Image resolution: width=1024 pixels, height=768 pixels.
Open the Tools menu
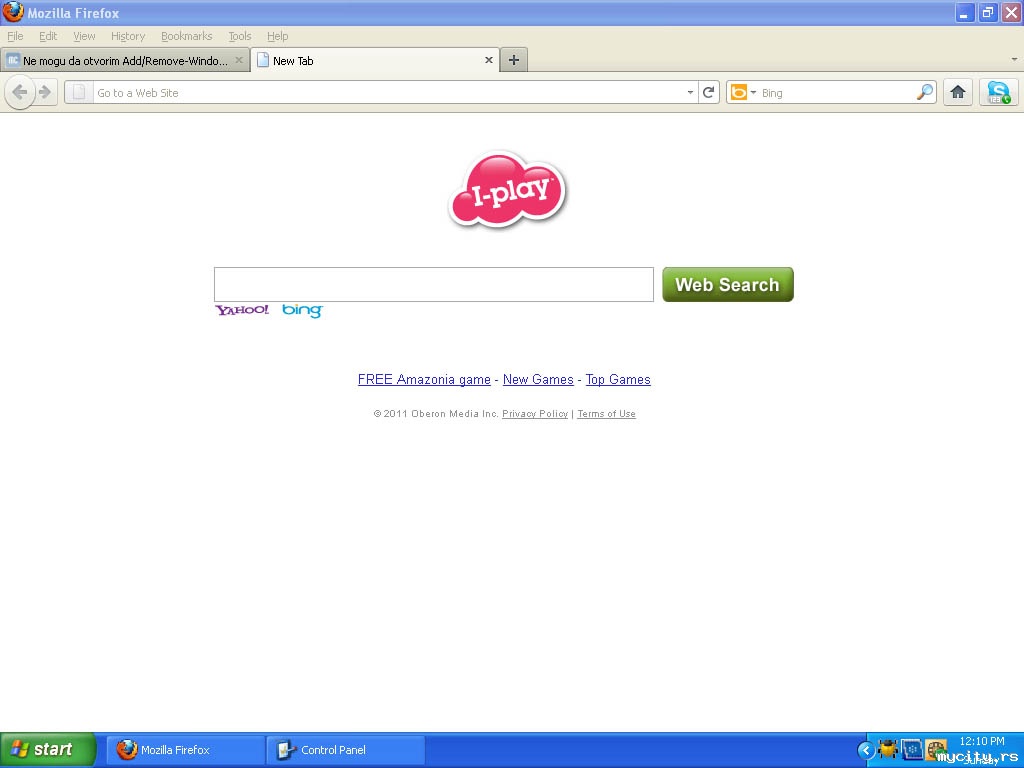click(240, 36)
